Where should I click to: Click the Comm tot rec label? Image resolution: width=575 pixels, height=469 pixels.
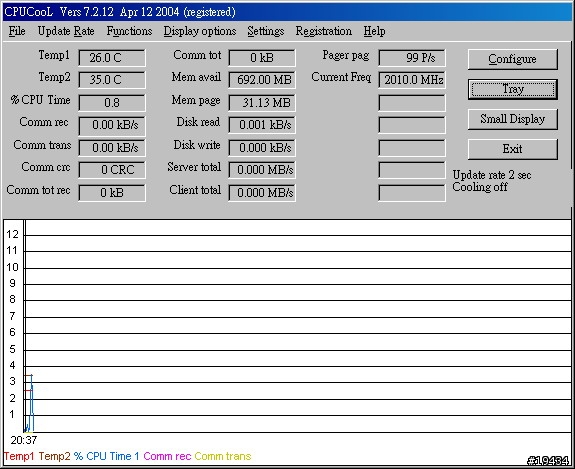[x=38, y=190]
